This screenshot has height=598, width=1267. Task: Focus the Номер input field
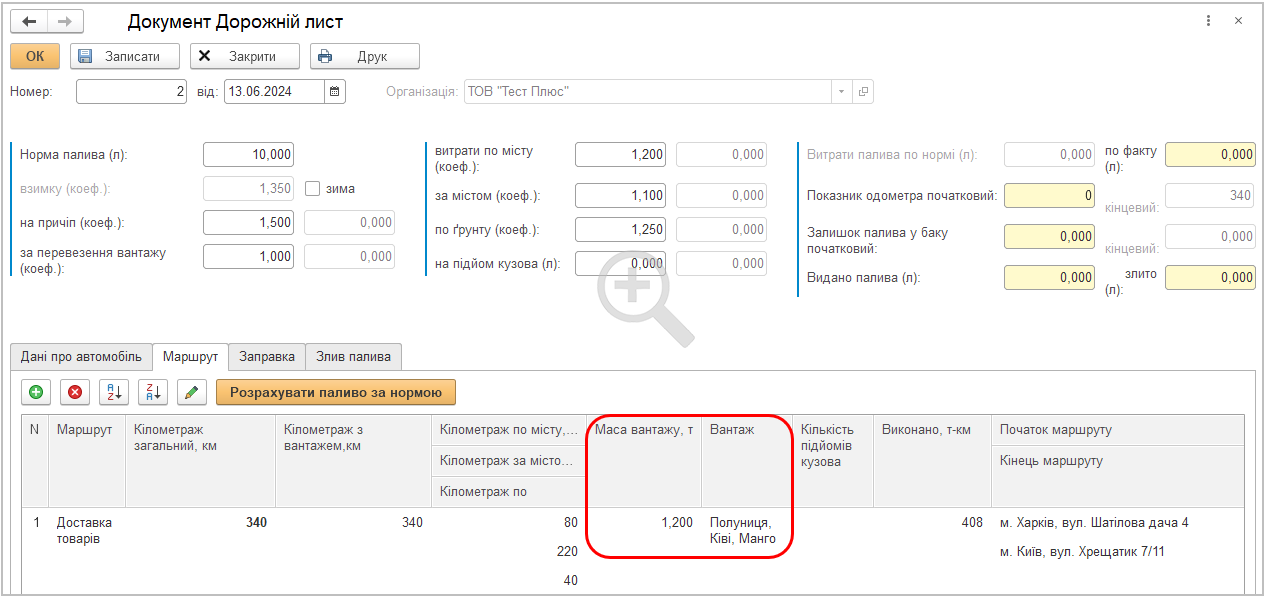coord(132,91)
